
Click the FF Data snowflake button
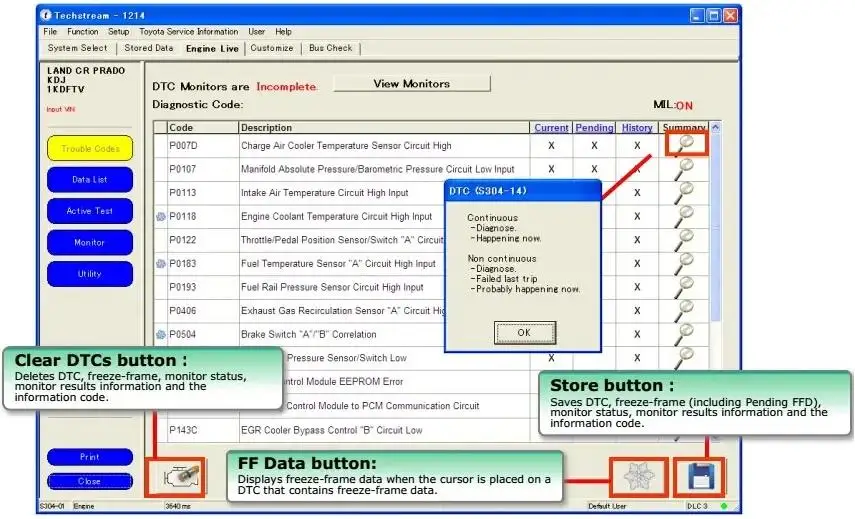click(639, 477)
